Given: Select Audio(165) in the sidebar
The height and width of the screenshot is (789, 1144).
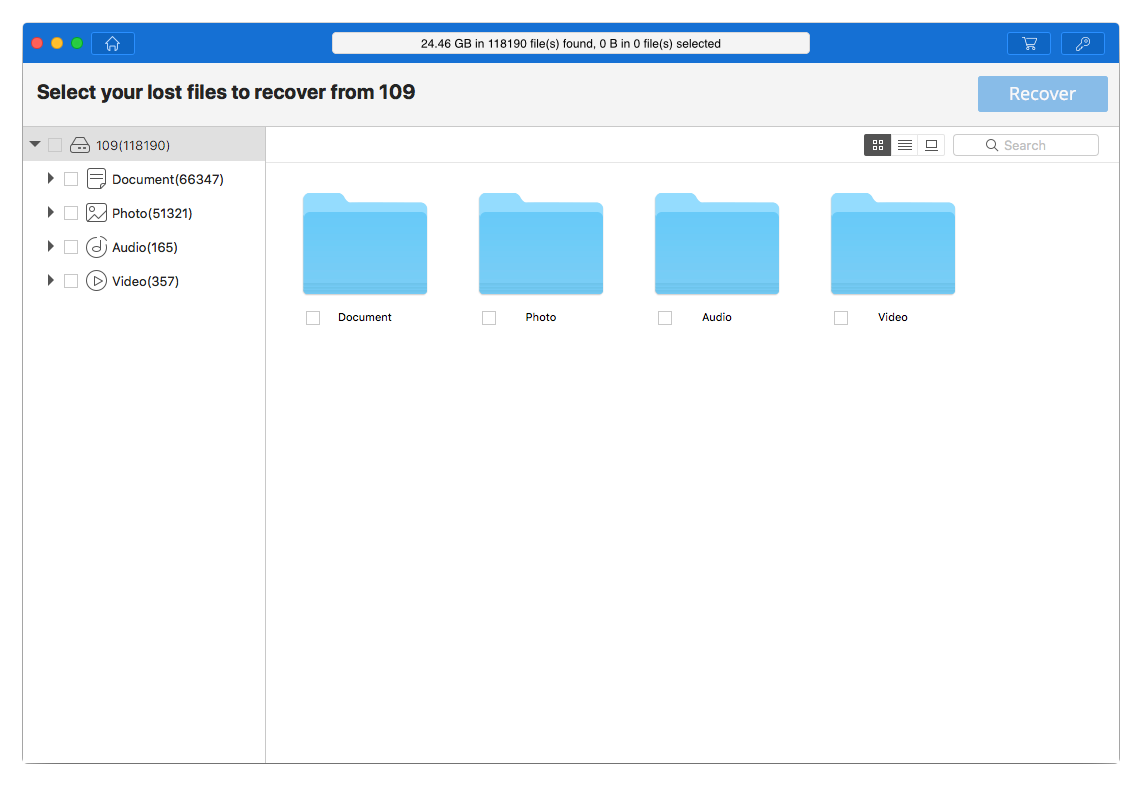Looking at the screenshot, I should [145, 247].
